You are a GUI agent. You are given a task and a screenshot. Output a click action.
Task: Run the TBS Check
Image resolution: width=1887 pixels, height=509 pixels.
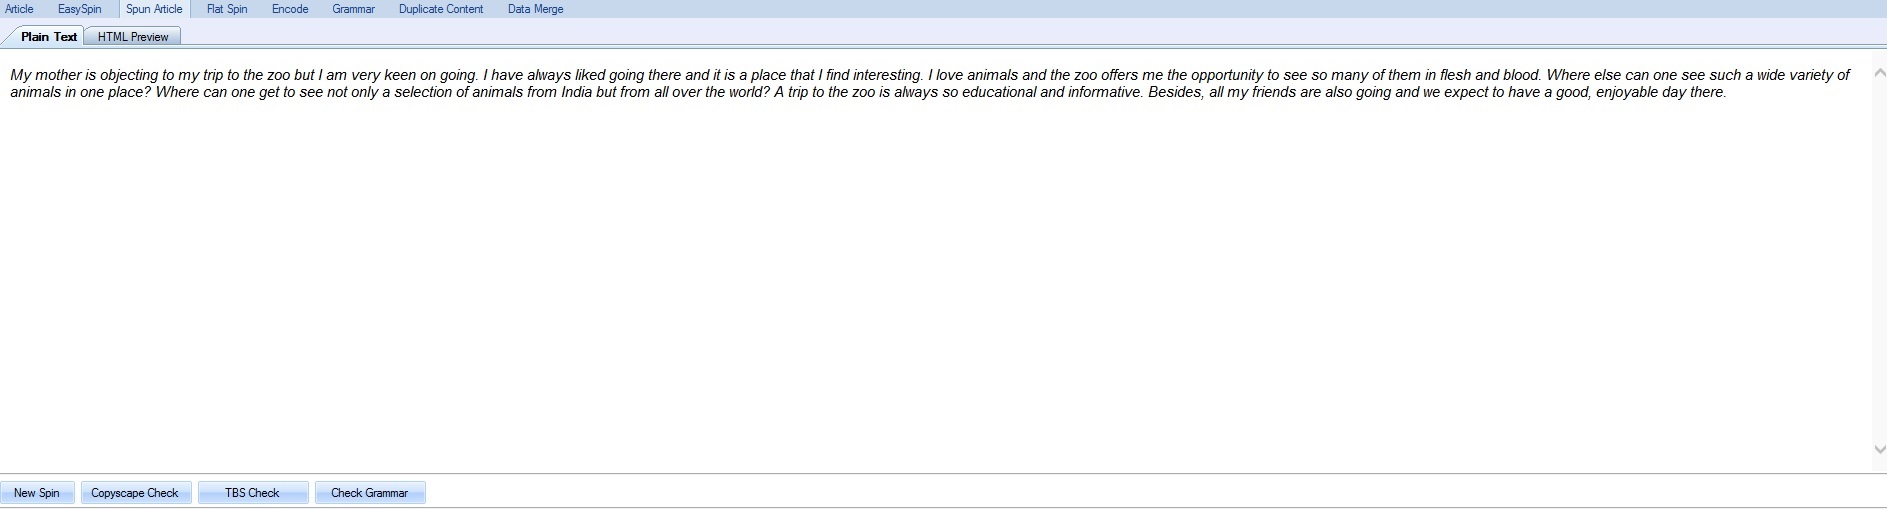point(252,493)
